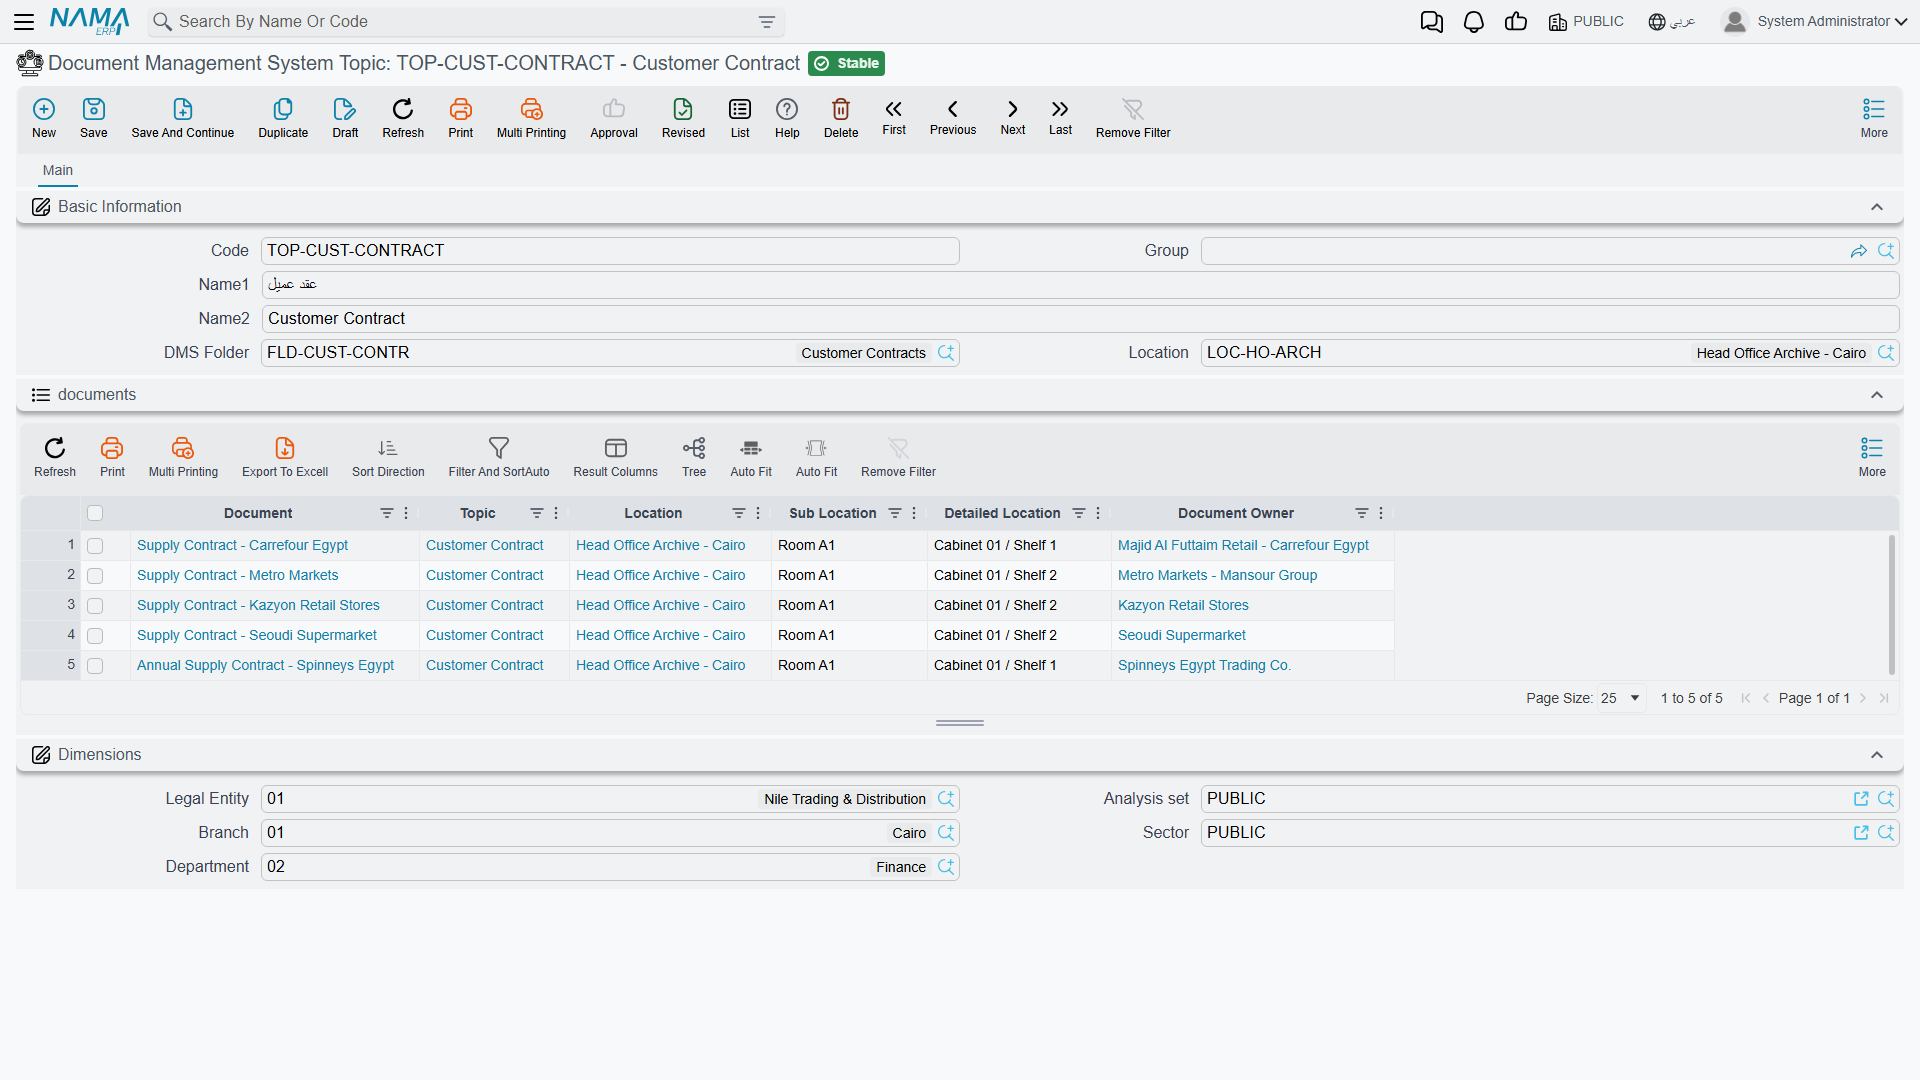The width and height of the screenshot is (1920, 1080).
Task: Open search filter options dropdown
Action: [767, 22]
